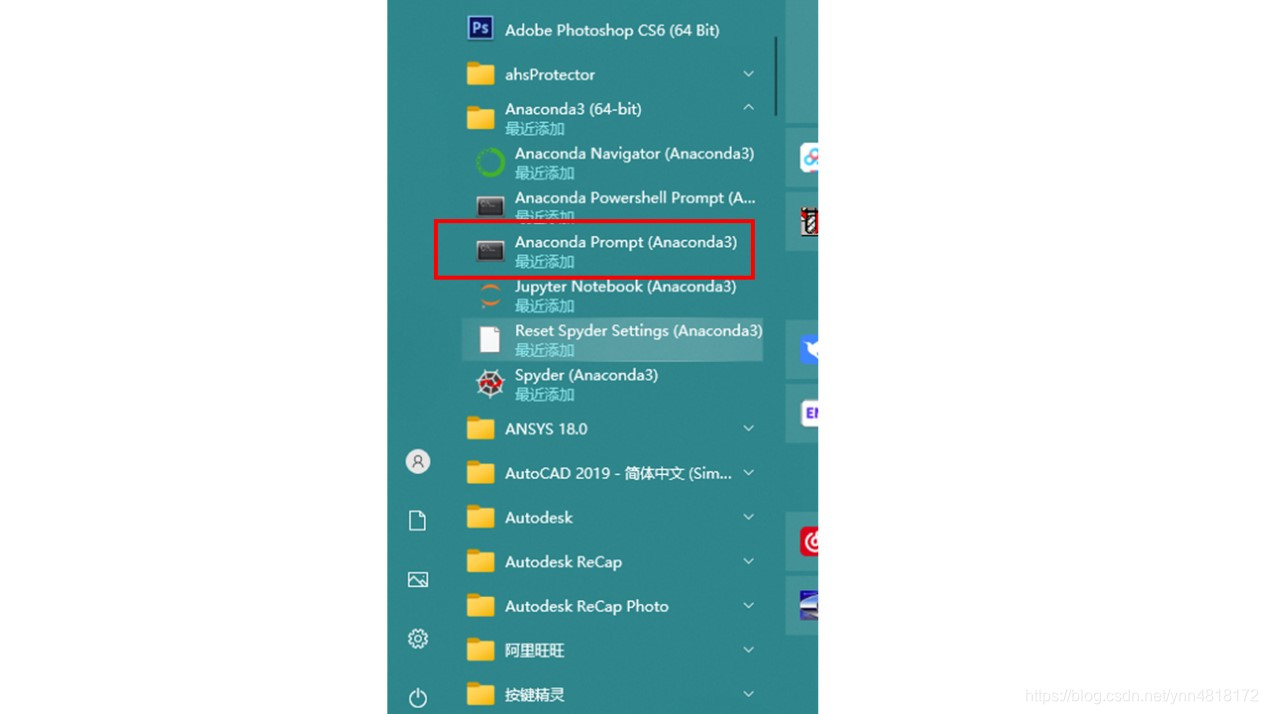Click the Reset Spyder Settings document icon
The width and height of the screenshot is (1268, 714).
click(490, 339)
